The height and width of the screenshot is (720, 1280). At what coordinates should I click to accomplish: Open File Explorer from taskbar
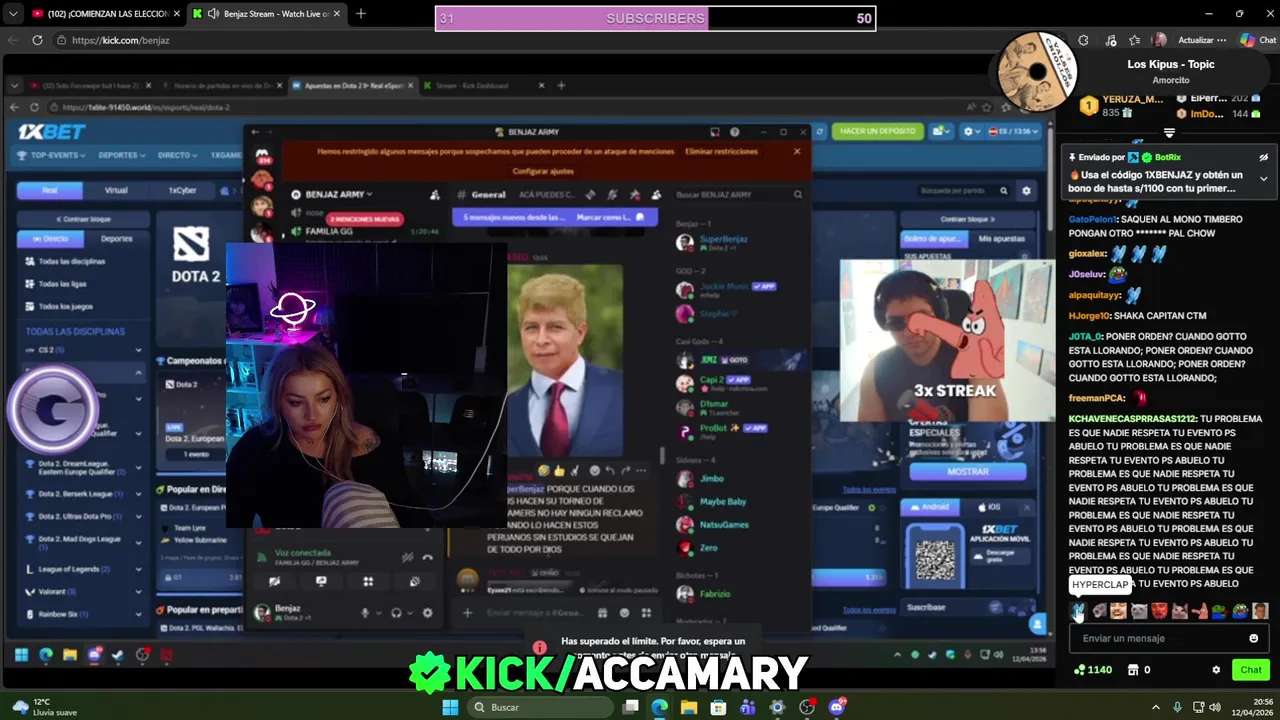[689, 707]
